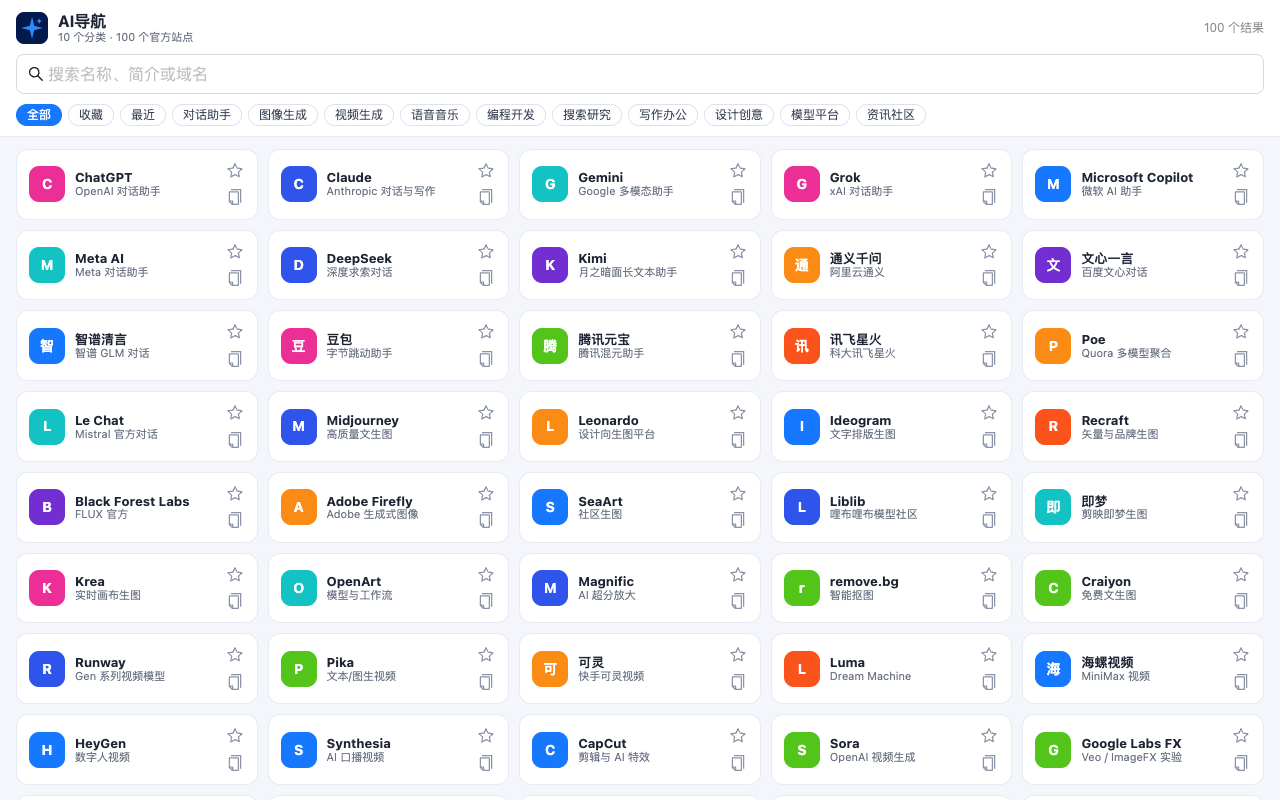This screenshot has height=800, width=1280.
Task: Copy the Adobe Firefly link
Action: (x=486, y=520)
